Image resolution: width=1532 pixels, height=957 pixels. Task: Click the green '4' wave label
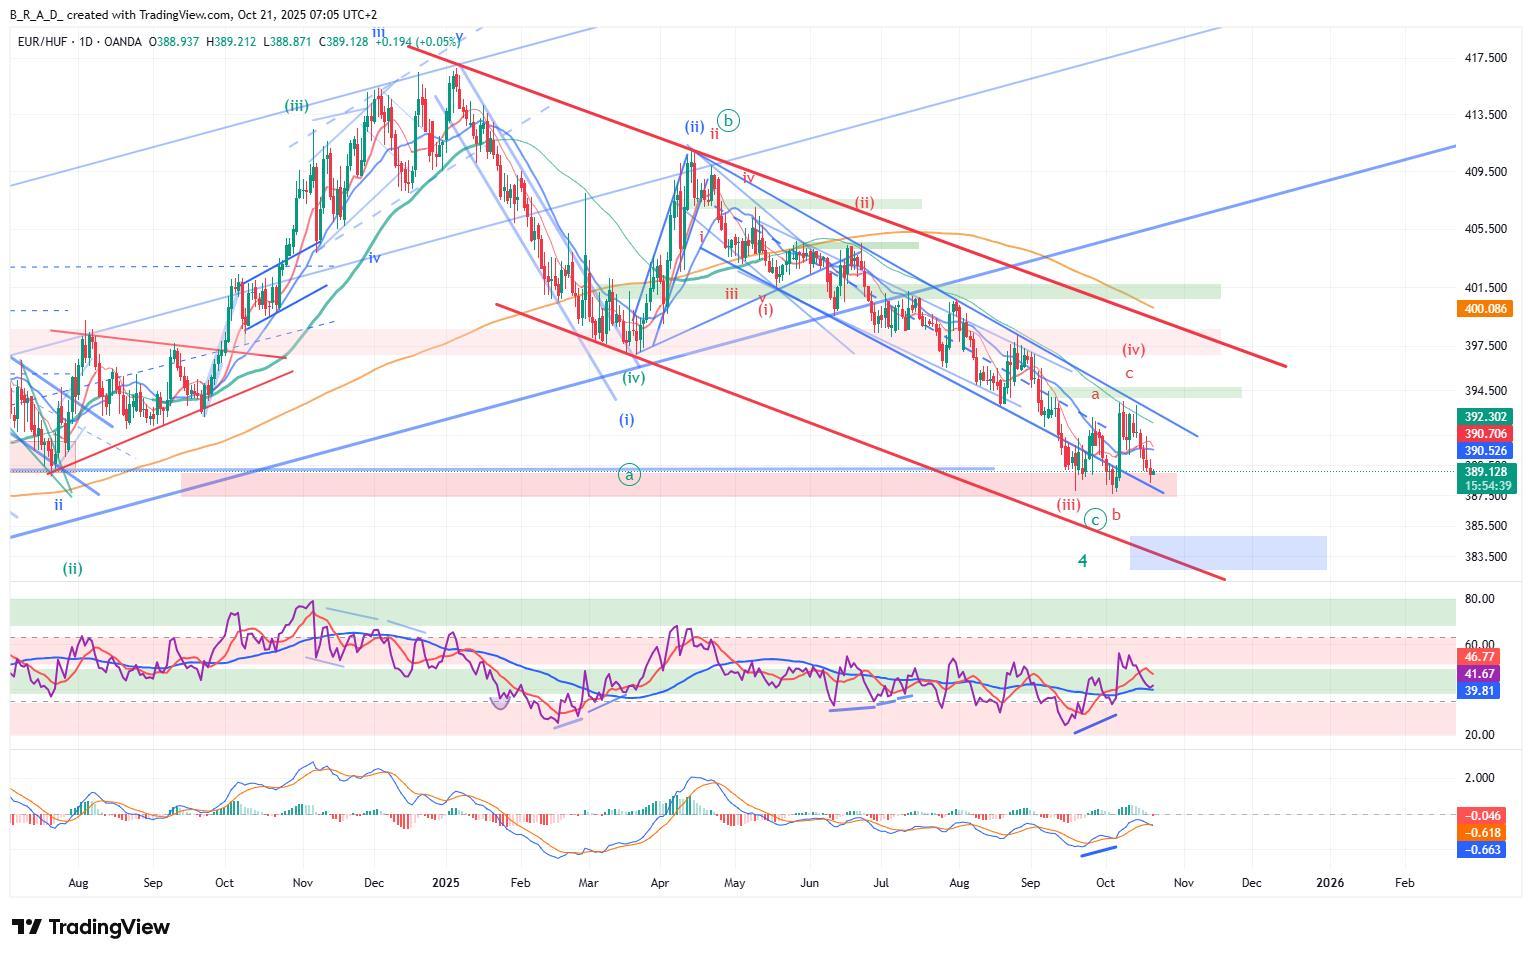1082,561
